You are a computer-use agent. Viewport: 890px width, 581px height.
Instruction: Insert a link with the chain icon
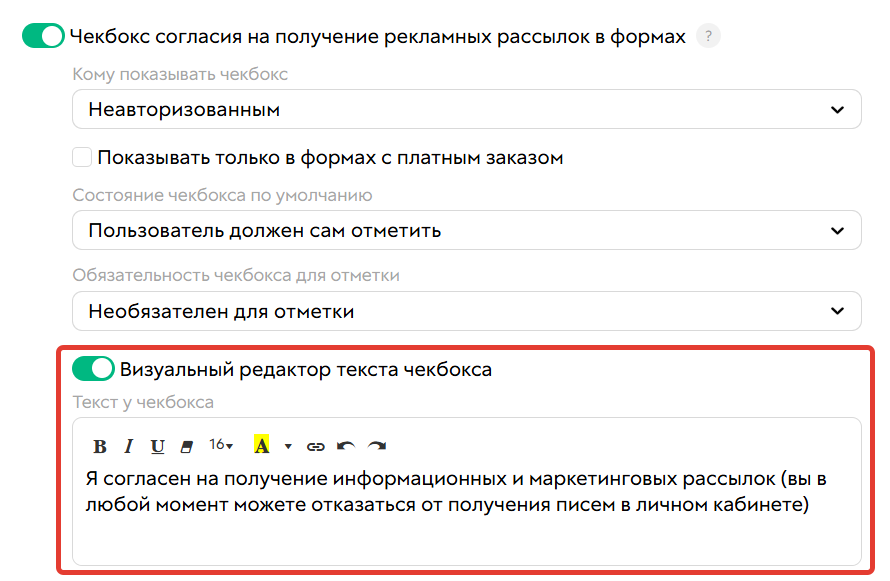click(316, 447)
